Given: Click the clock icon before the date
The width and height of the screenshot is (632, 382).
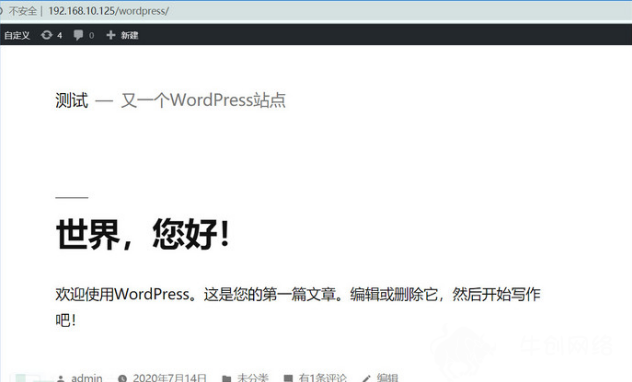Looking at the screenshot, I should (123, 378).
